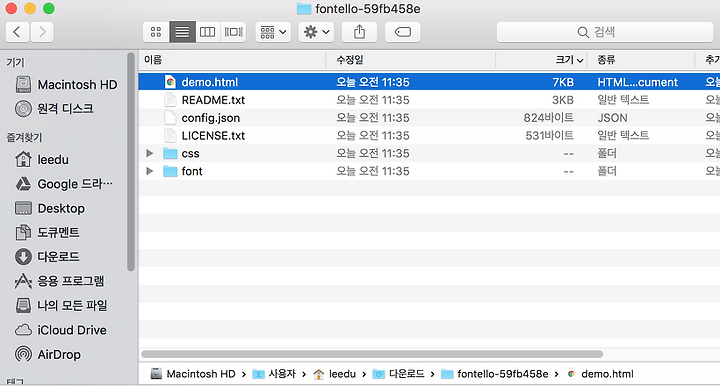Open the gear action menu
Screen dimensions: 720x386
316,32
